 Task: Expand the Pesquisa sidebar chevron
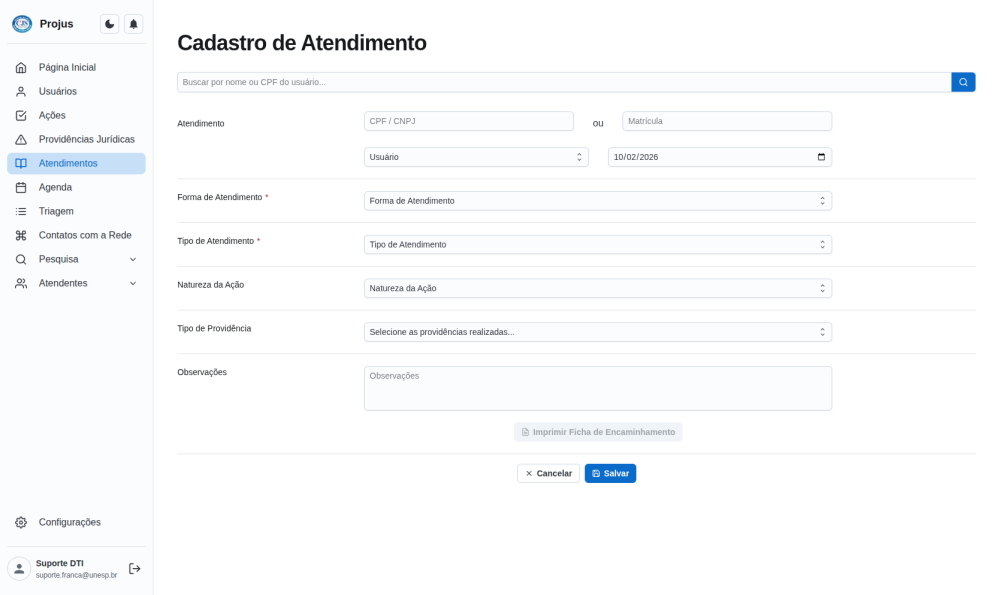(132, 259)
